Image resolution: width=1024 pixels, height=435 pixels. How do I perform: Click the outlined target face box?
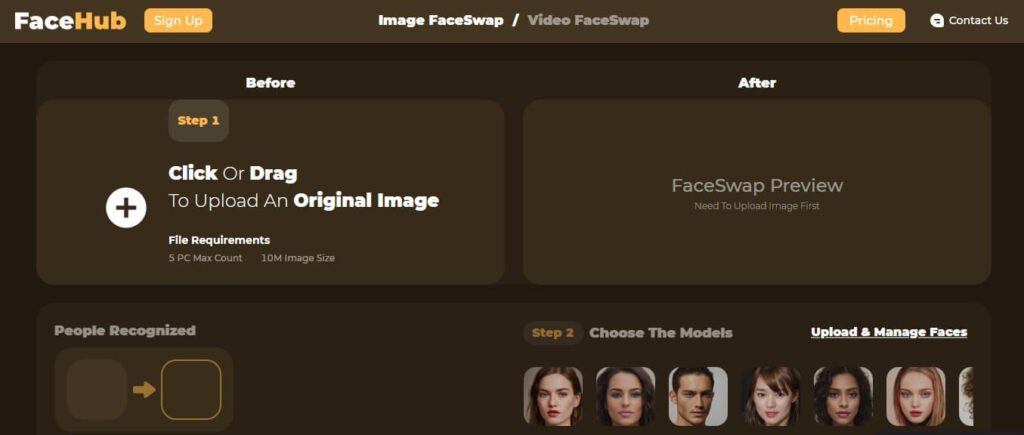point(191,389)
